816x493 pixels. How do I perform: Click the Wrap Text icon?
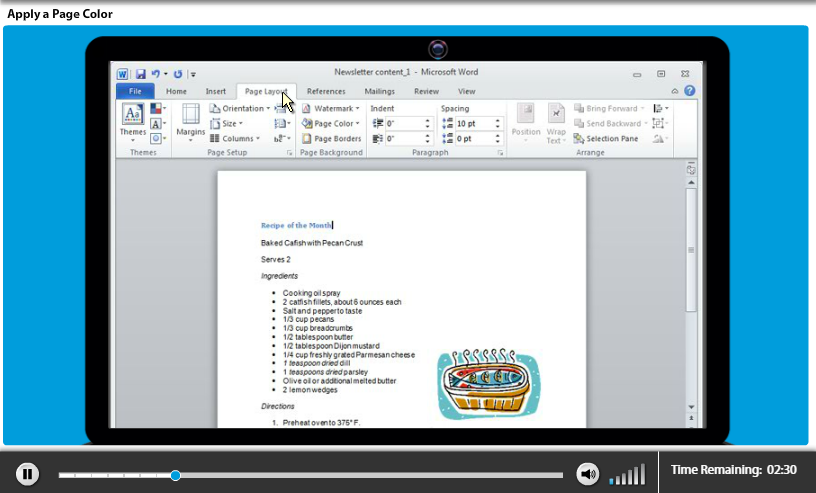point(555,124)
